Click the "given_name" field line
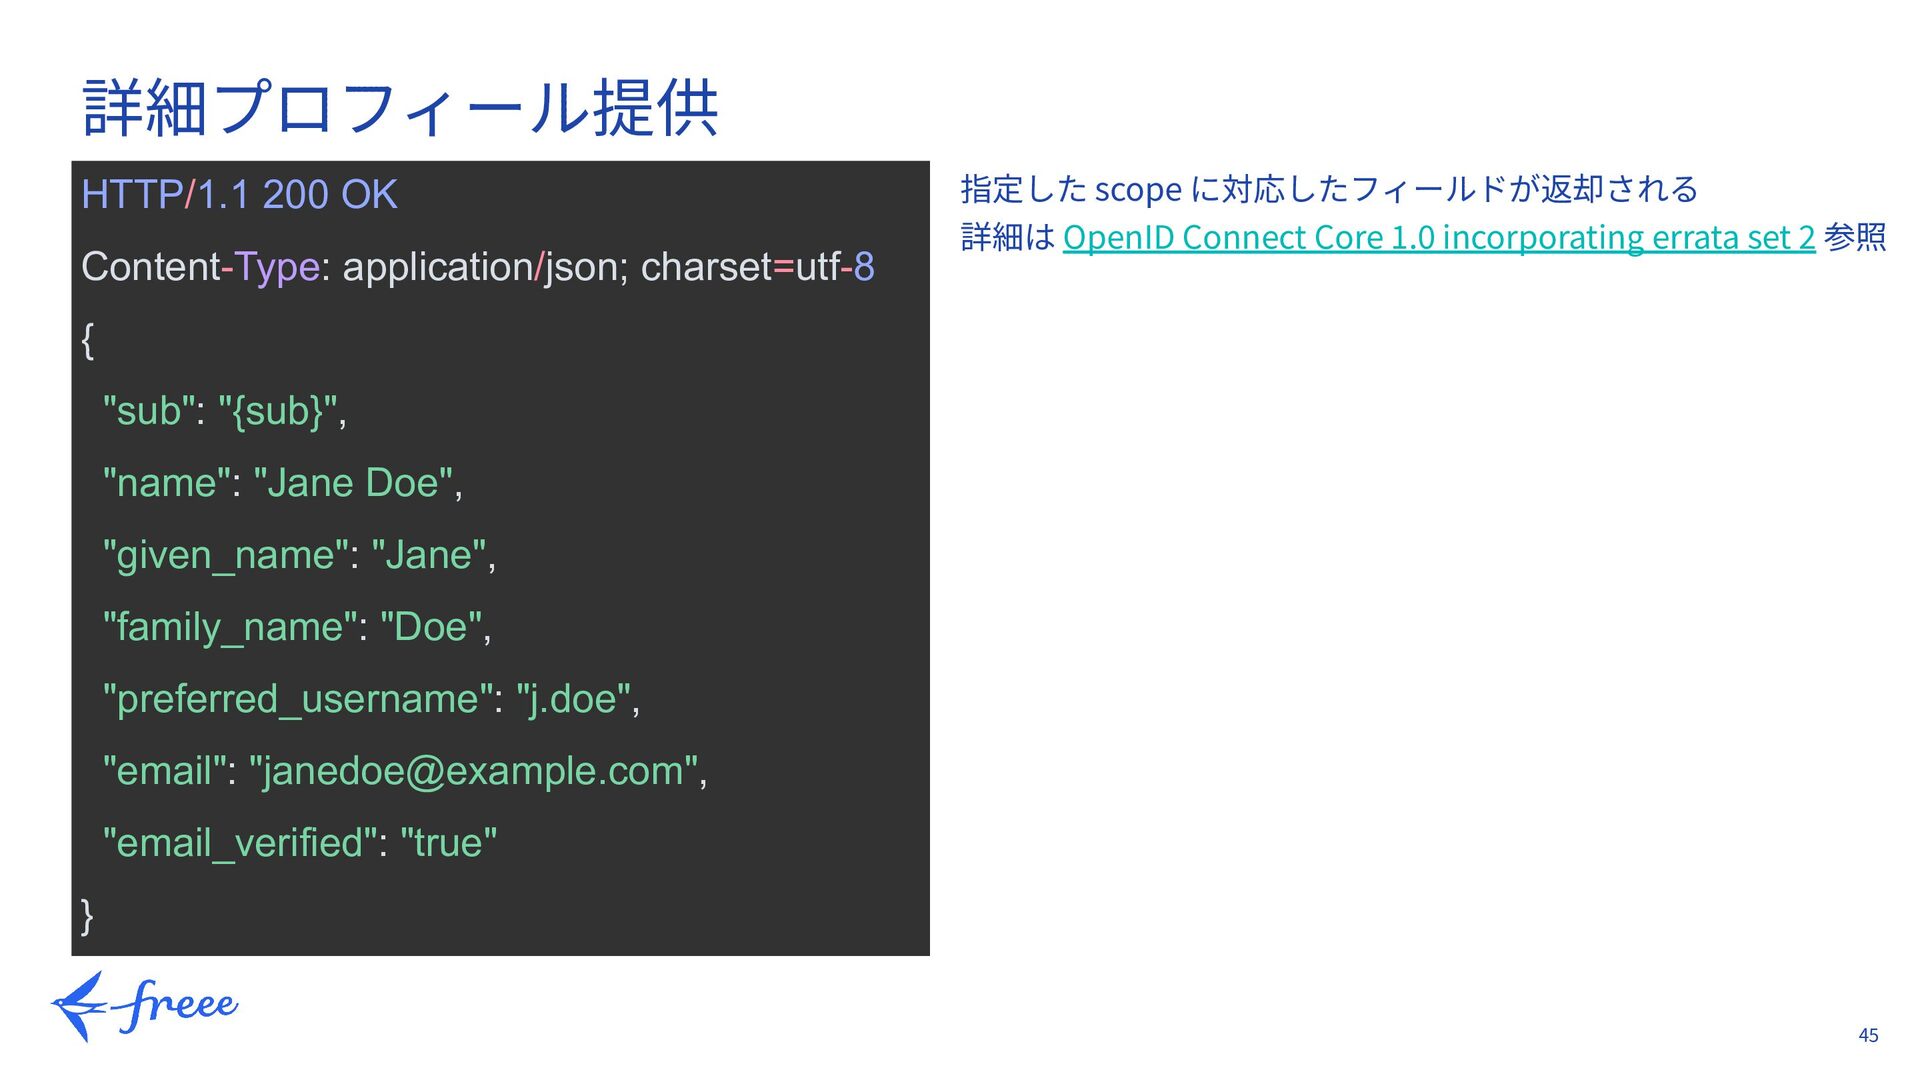The width and height of the screenshot is (1920, 1080). [x=299, y=555]
